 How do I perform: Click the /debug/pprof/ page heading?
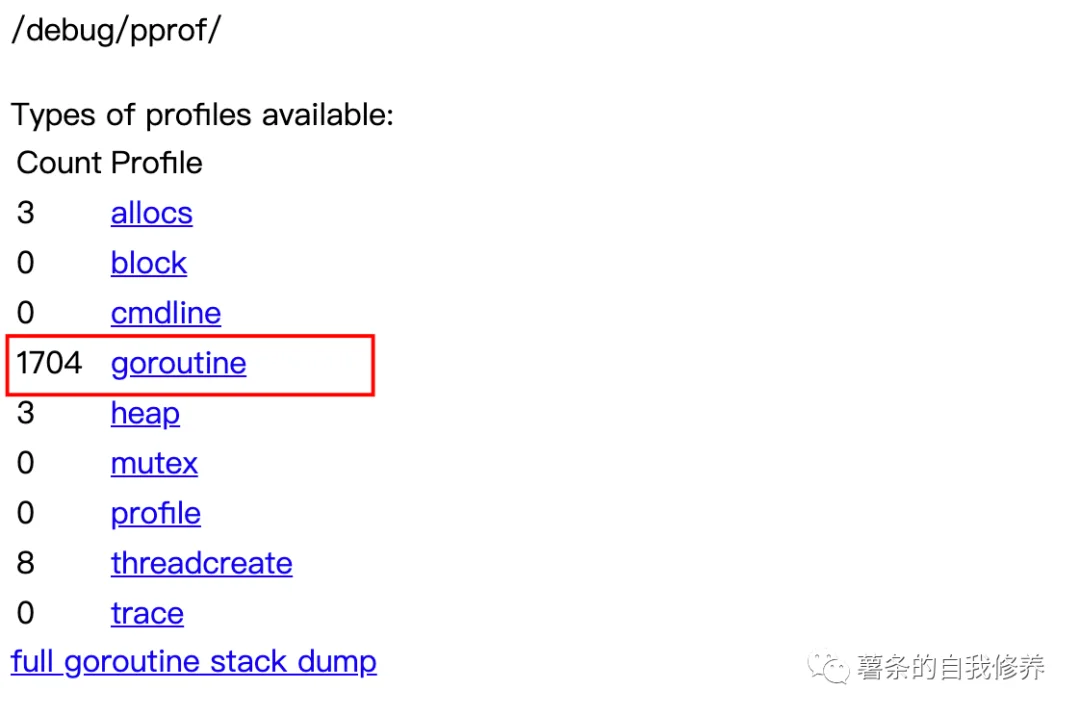point(116,29)
